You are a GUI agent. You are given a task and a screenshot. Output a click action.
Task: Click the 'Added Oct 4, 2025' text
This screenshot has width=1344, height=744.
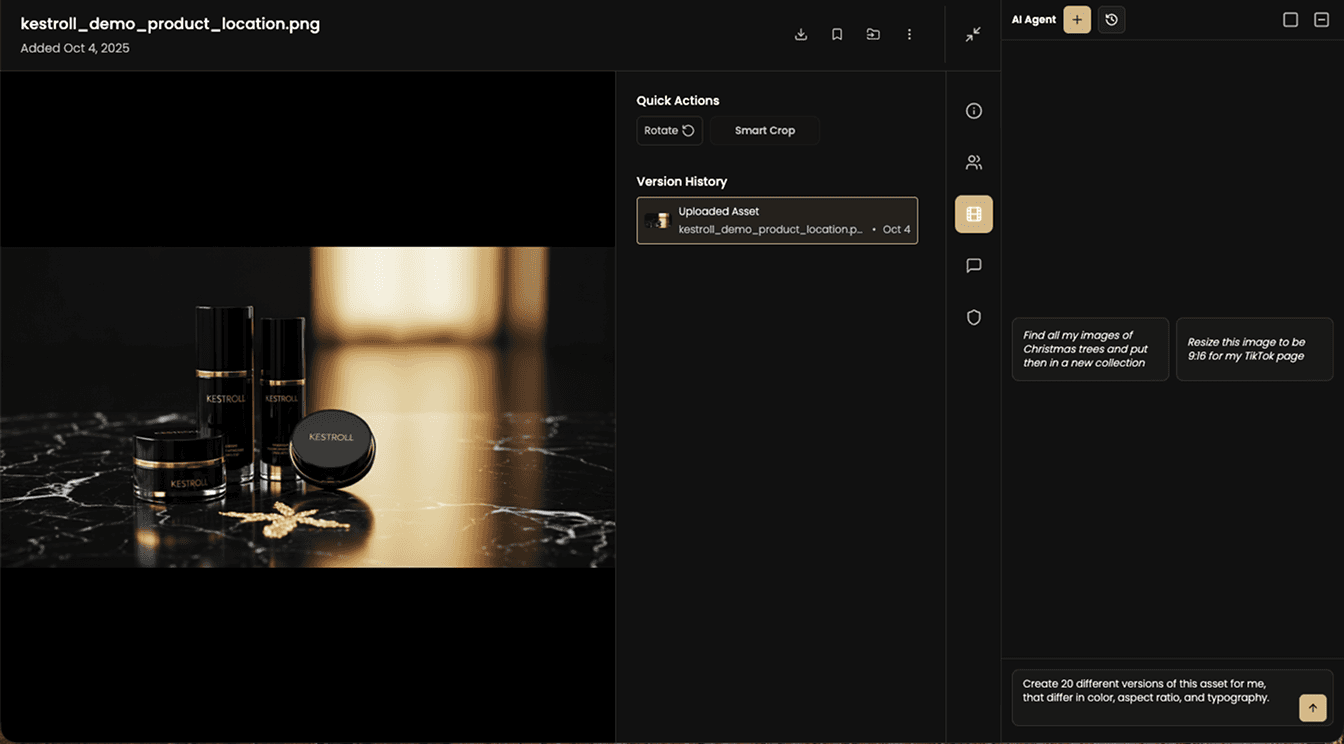(x=75, y=48)
